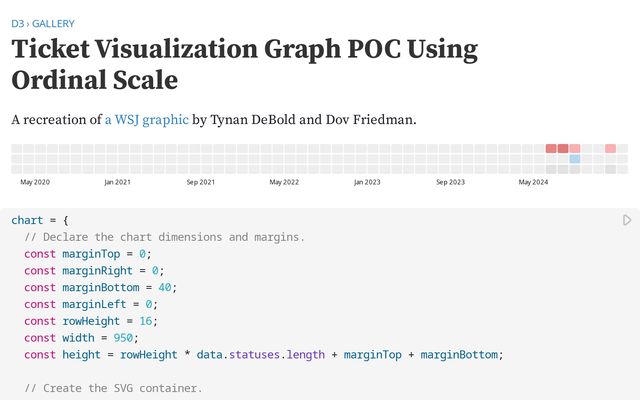Click the Jan 2023 axis tick label
This screenshot has height=400, width=640.
point(367,183)
